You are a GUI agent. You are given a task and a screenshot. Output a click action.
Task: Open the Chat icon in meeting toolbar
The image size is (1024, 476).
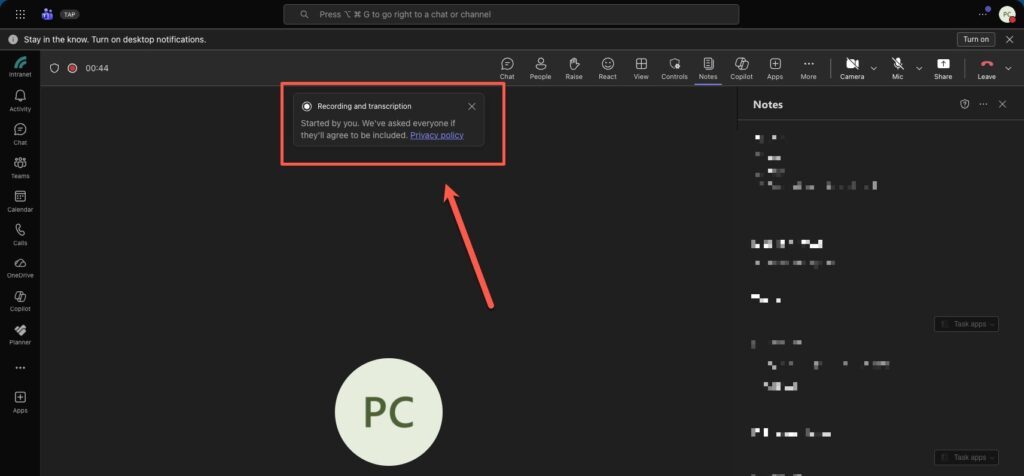507,67
